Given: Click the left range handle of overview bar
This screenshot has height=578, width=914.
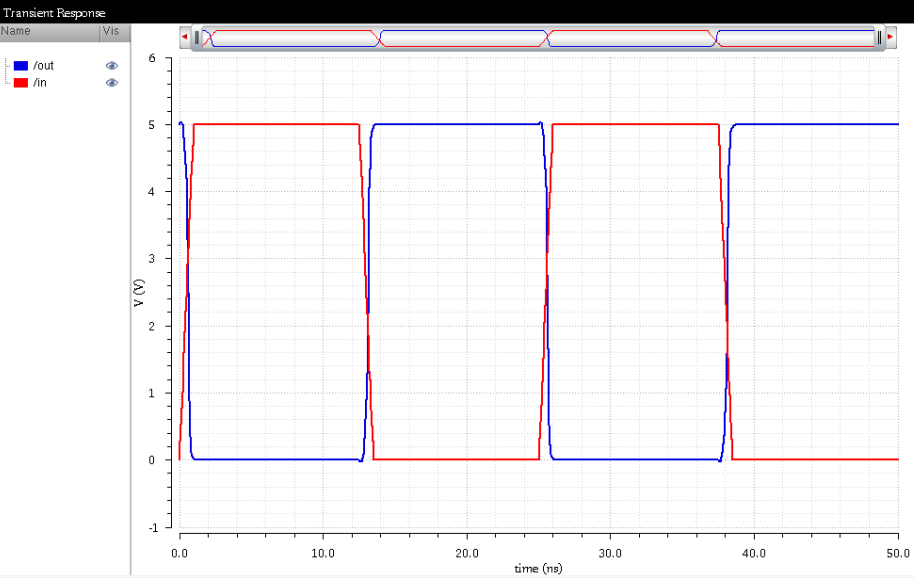Looking at the screenshot, I should [197, 38].
